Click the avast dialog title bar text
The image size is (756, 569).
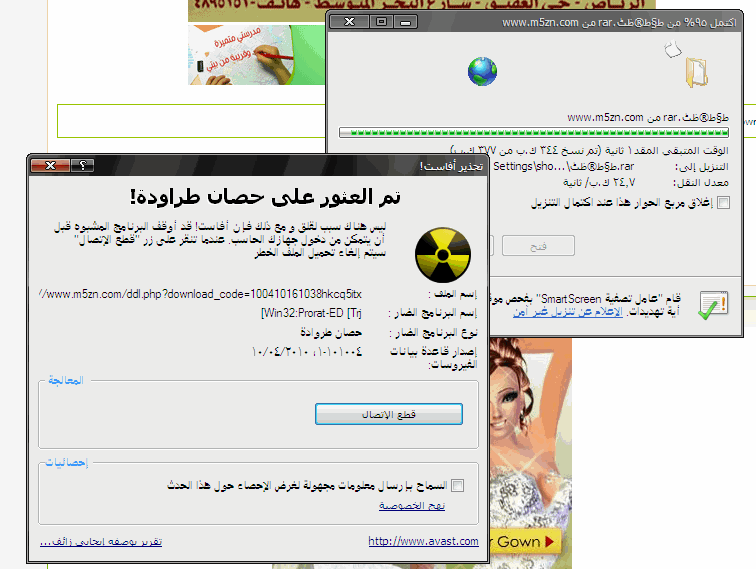[451, 166]
